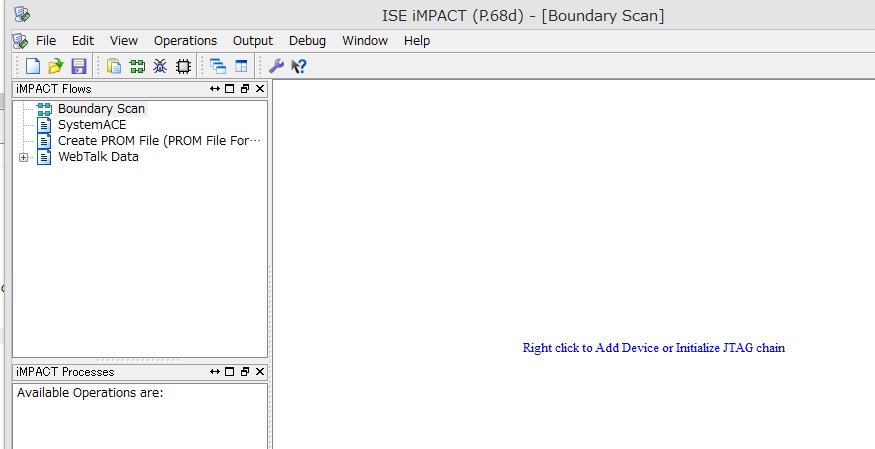Click the Initialize Chain green boundary-scan icon
Screen dimensions: 875x449
[137, 66]
